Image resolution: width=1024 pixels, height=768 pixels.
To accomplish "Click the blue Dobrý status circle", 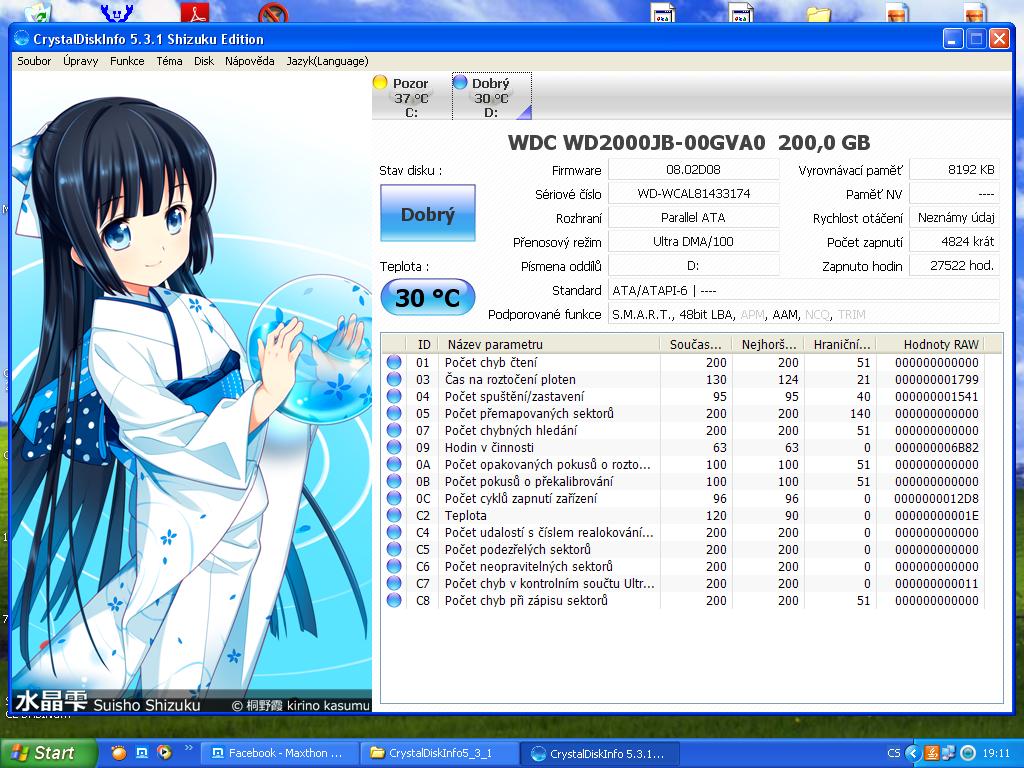I will click(460, 82).
